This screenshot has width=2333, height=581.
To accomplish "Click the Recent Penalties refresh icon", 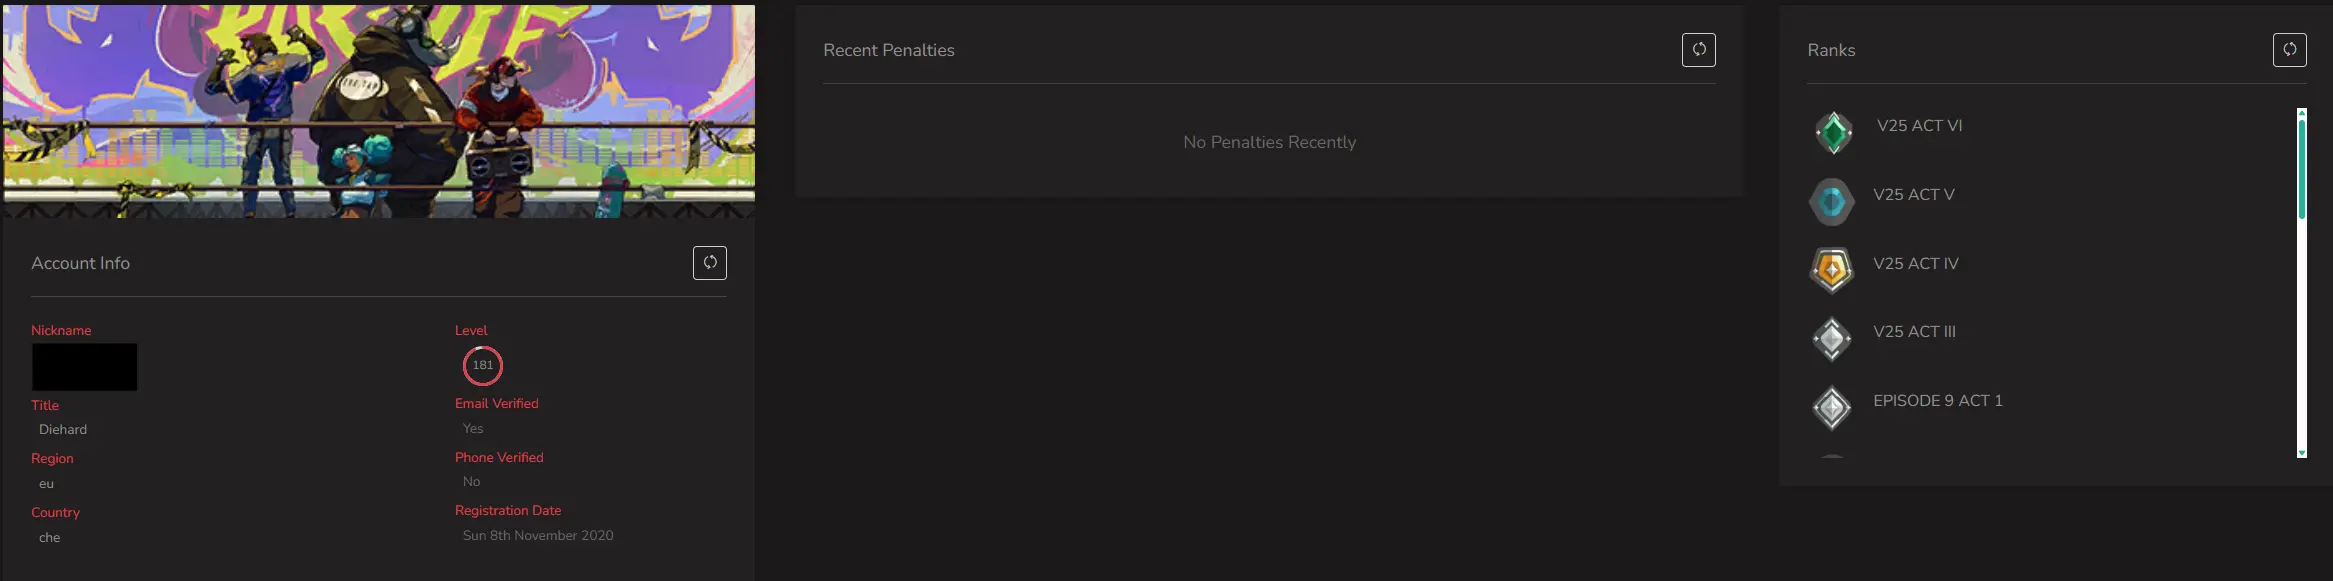I will click(x=1698, y=50).
